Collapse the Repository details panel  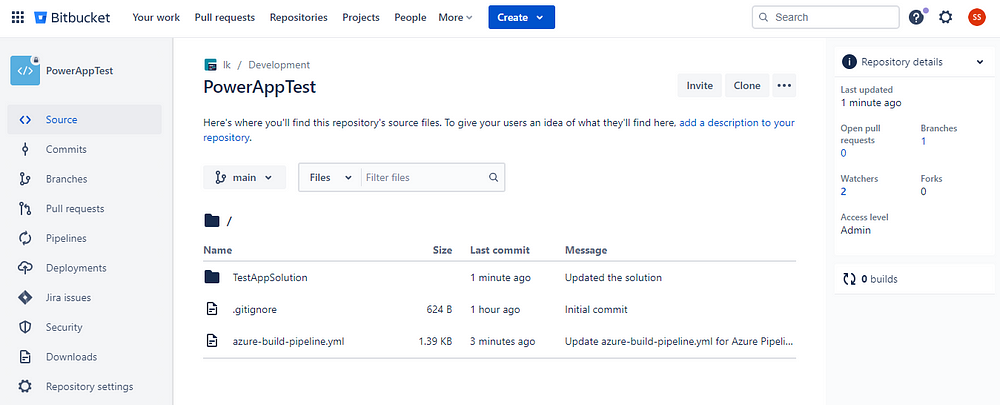[980, 62]
